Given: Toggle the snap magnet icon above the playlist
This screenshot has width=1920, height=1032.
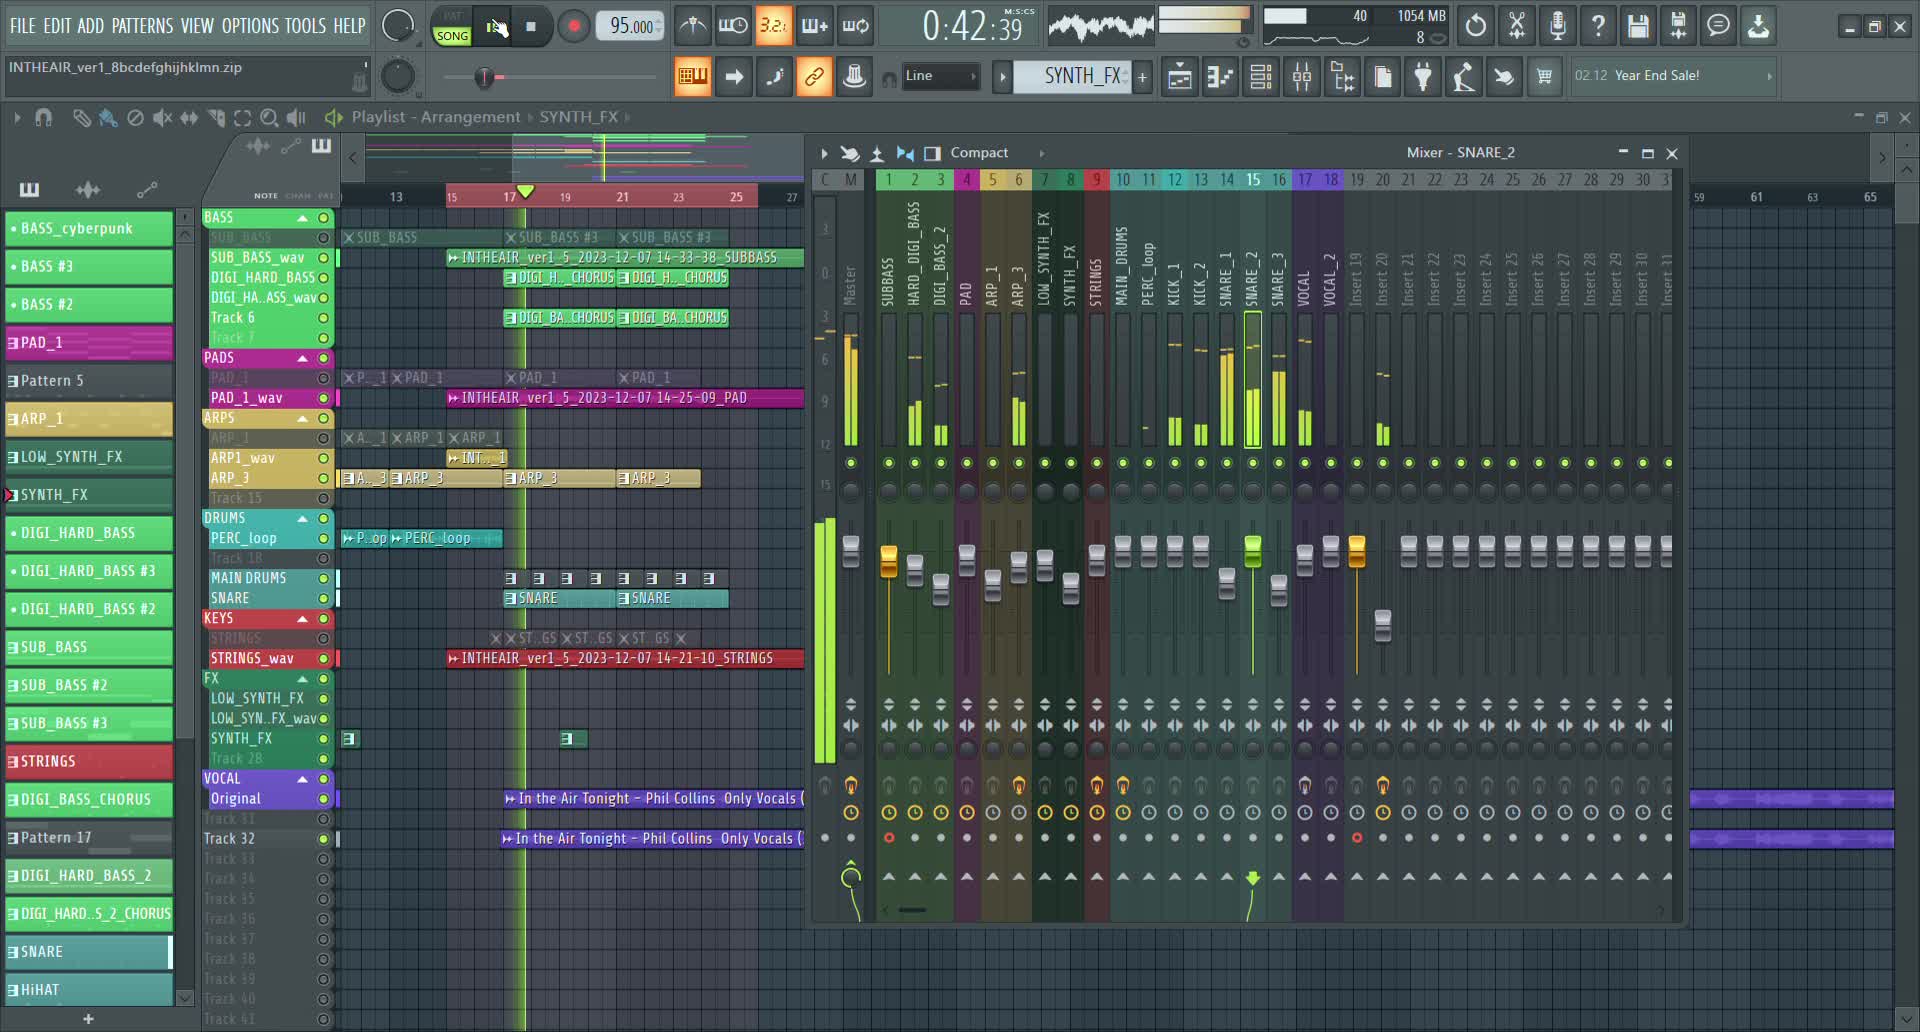Looking at the screenshot, I should pyautogui.click(x=43, y=117).
